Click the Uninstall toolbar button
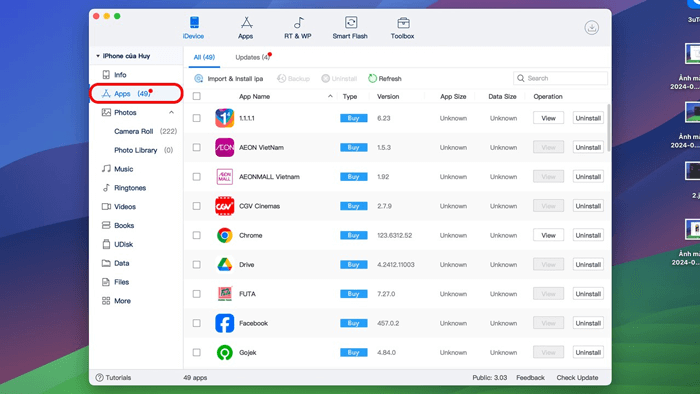Viewport: 700px width, 394px height. [339, 79]
